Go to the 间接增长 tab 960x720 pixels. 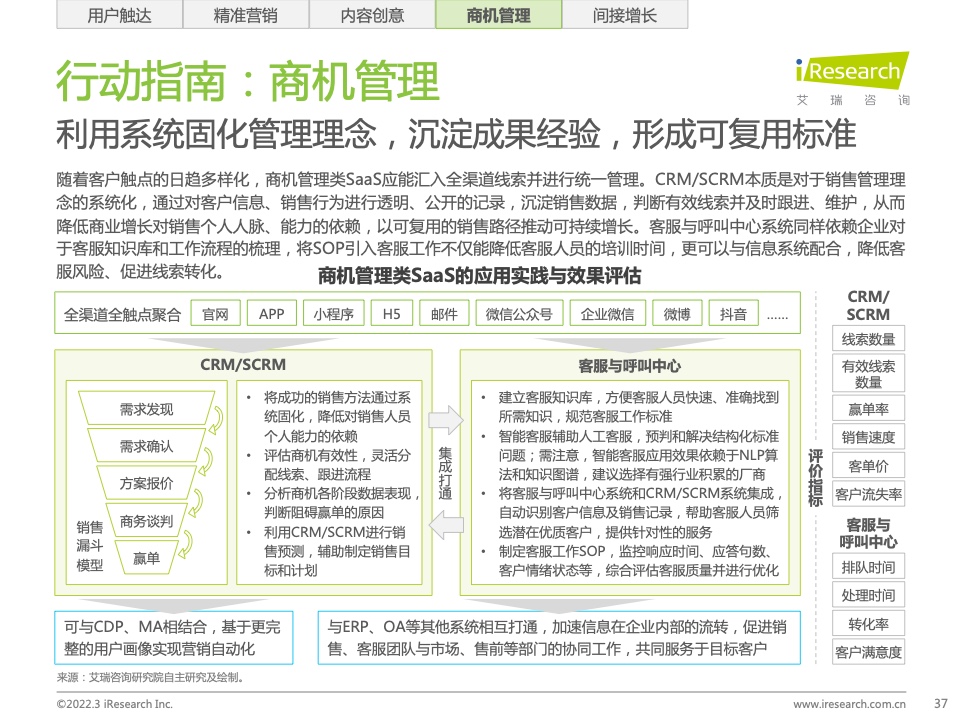[625, 15]
